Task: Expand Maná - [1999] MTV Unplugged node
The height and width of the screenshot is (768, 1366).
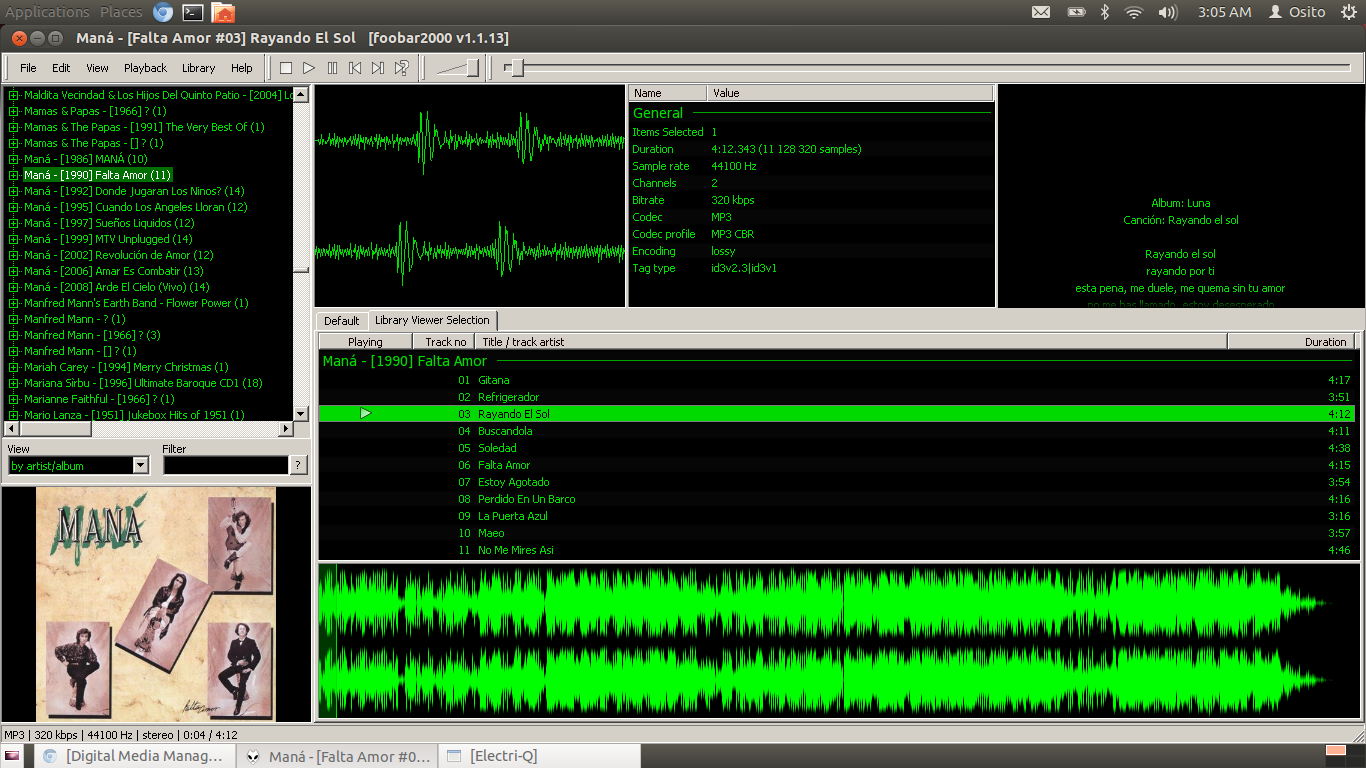Action: pyautogui.click(x=14, y=239)
